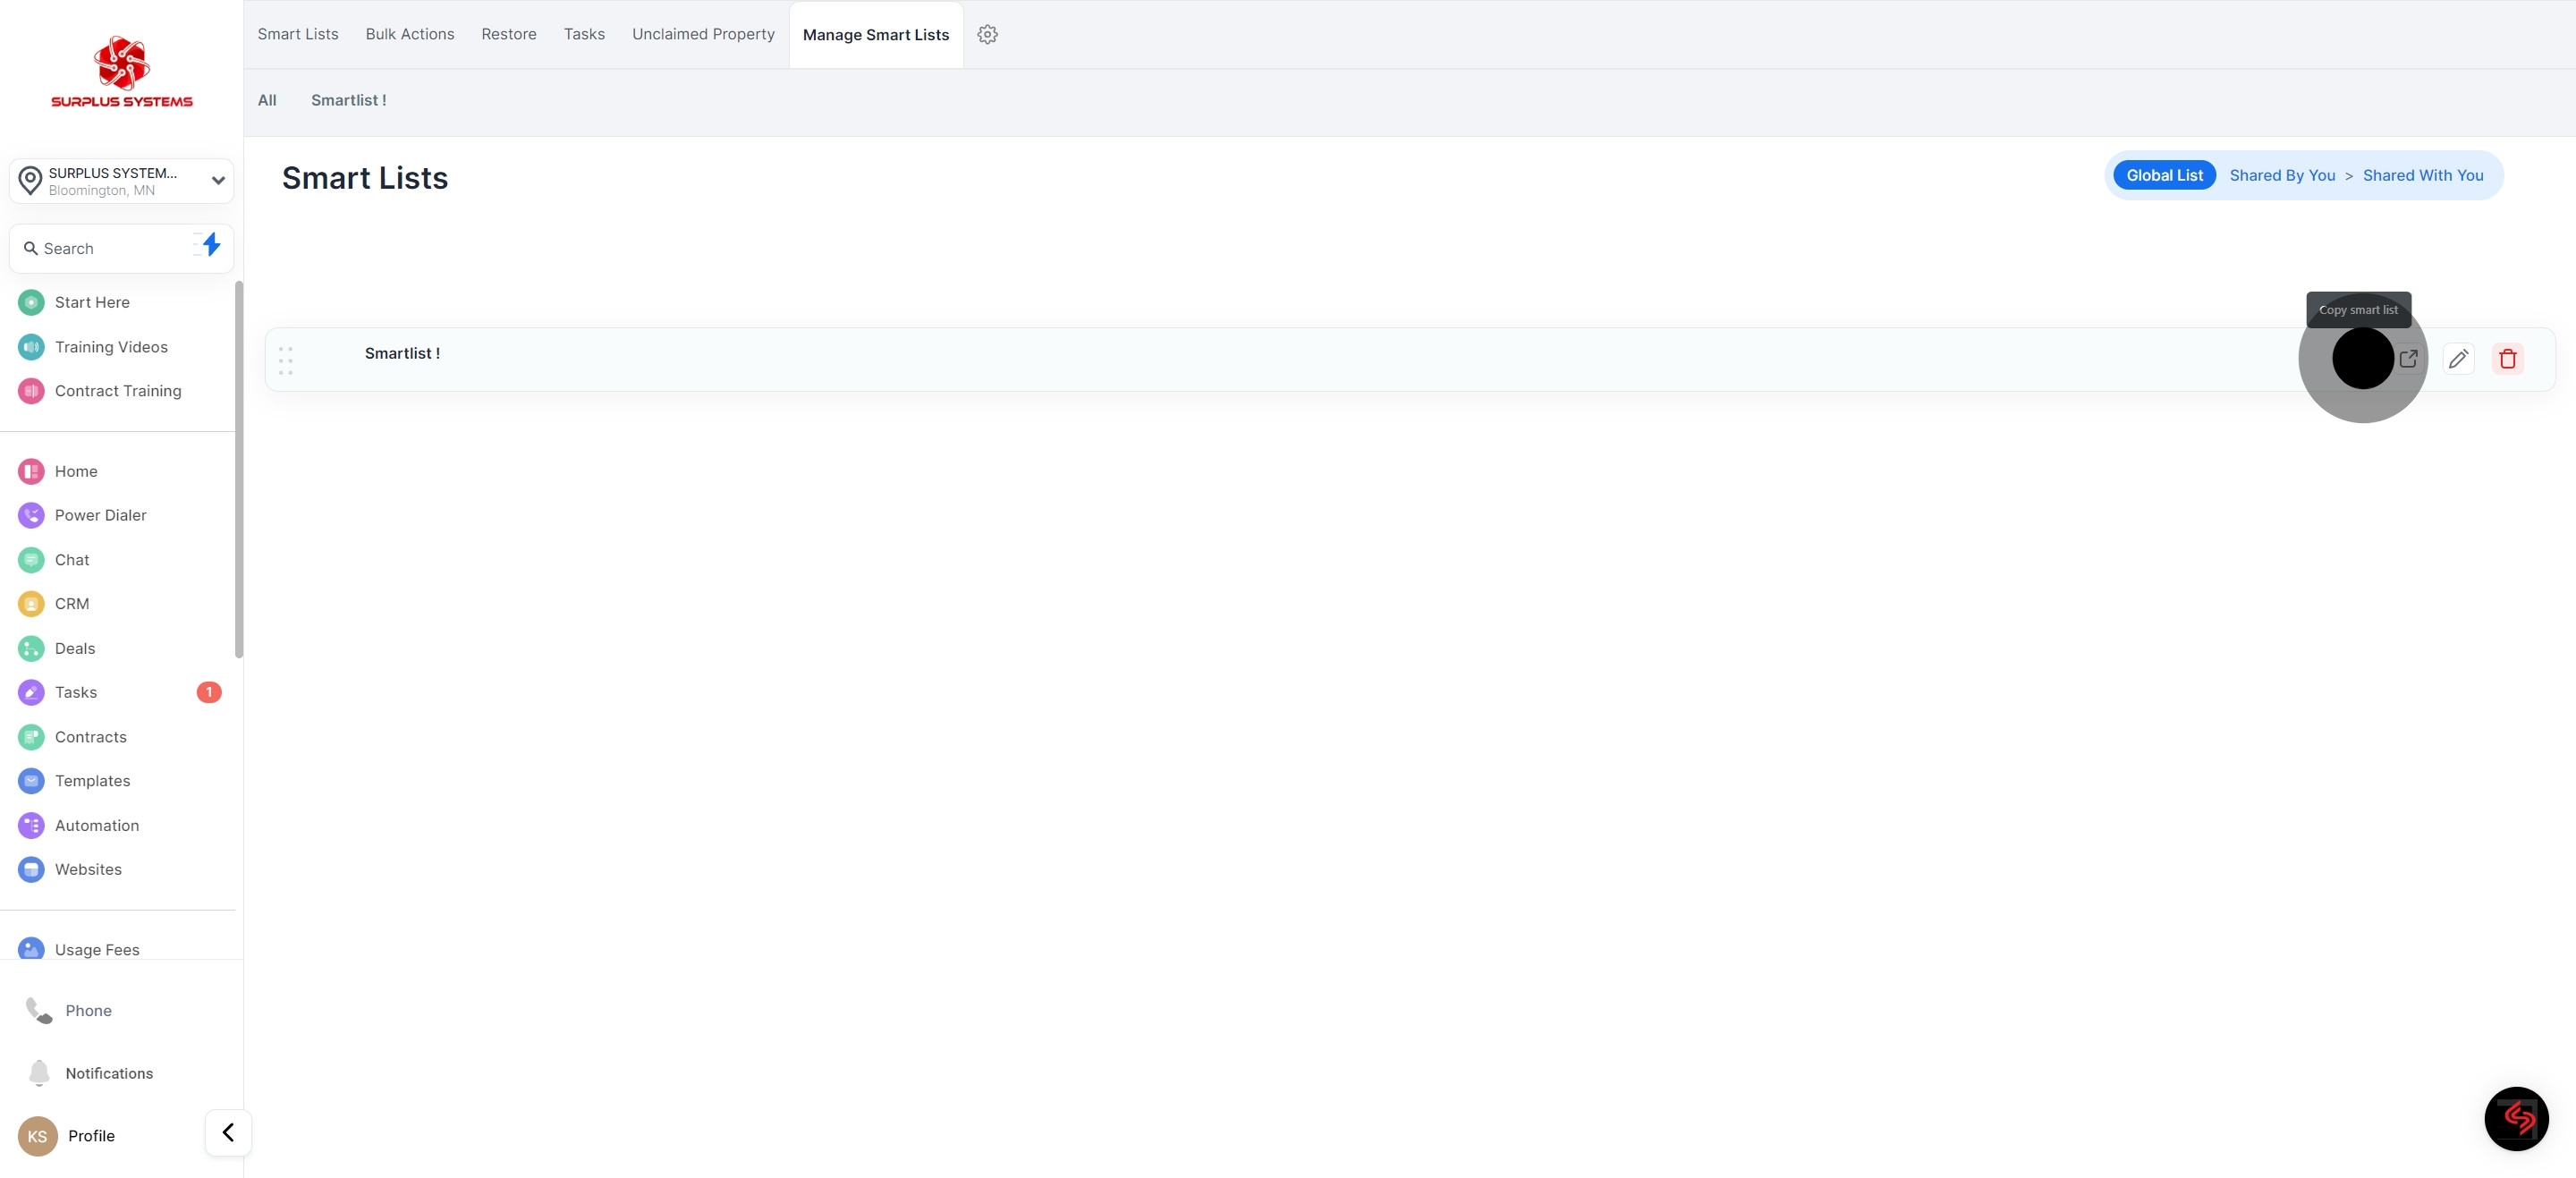This screenshot has height=1178, width=2576.
Task: Collapse the sidebar with the chevron arrow
Action: pyautogui.click(x=228, y=1132)
